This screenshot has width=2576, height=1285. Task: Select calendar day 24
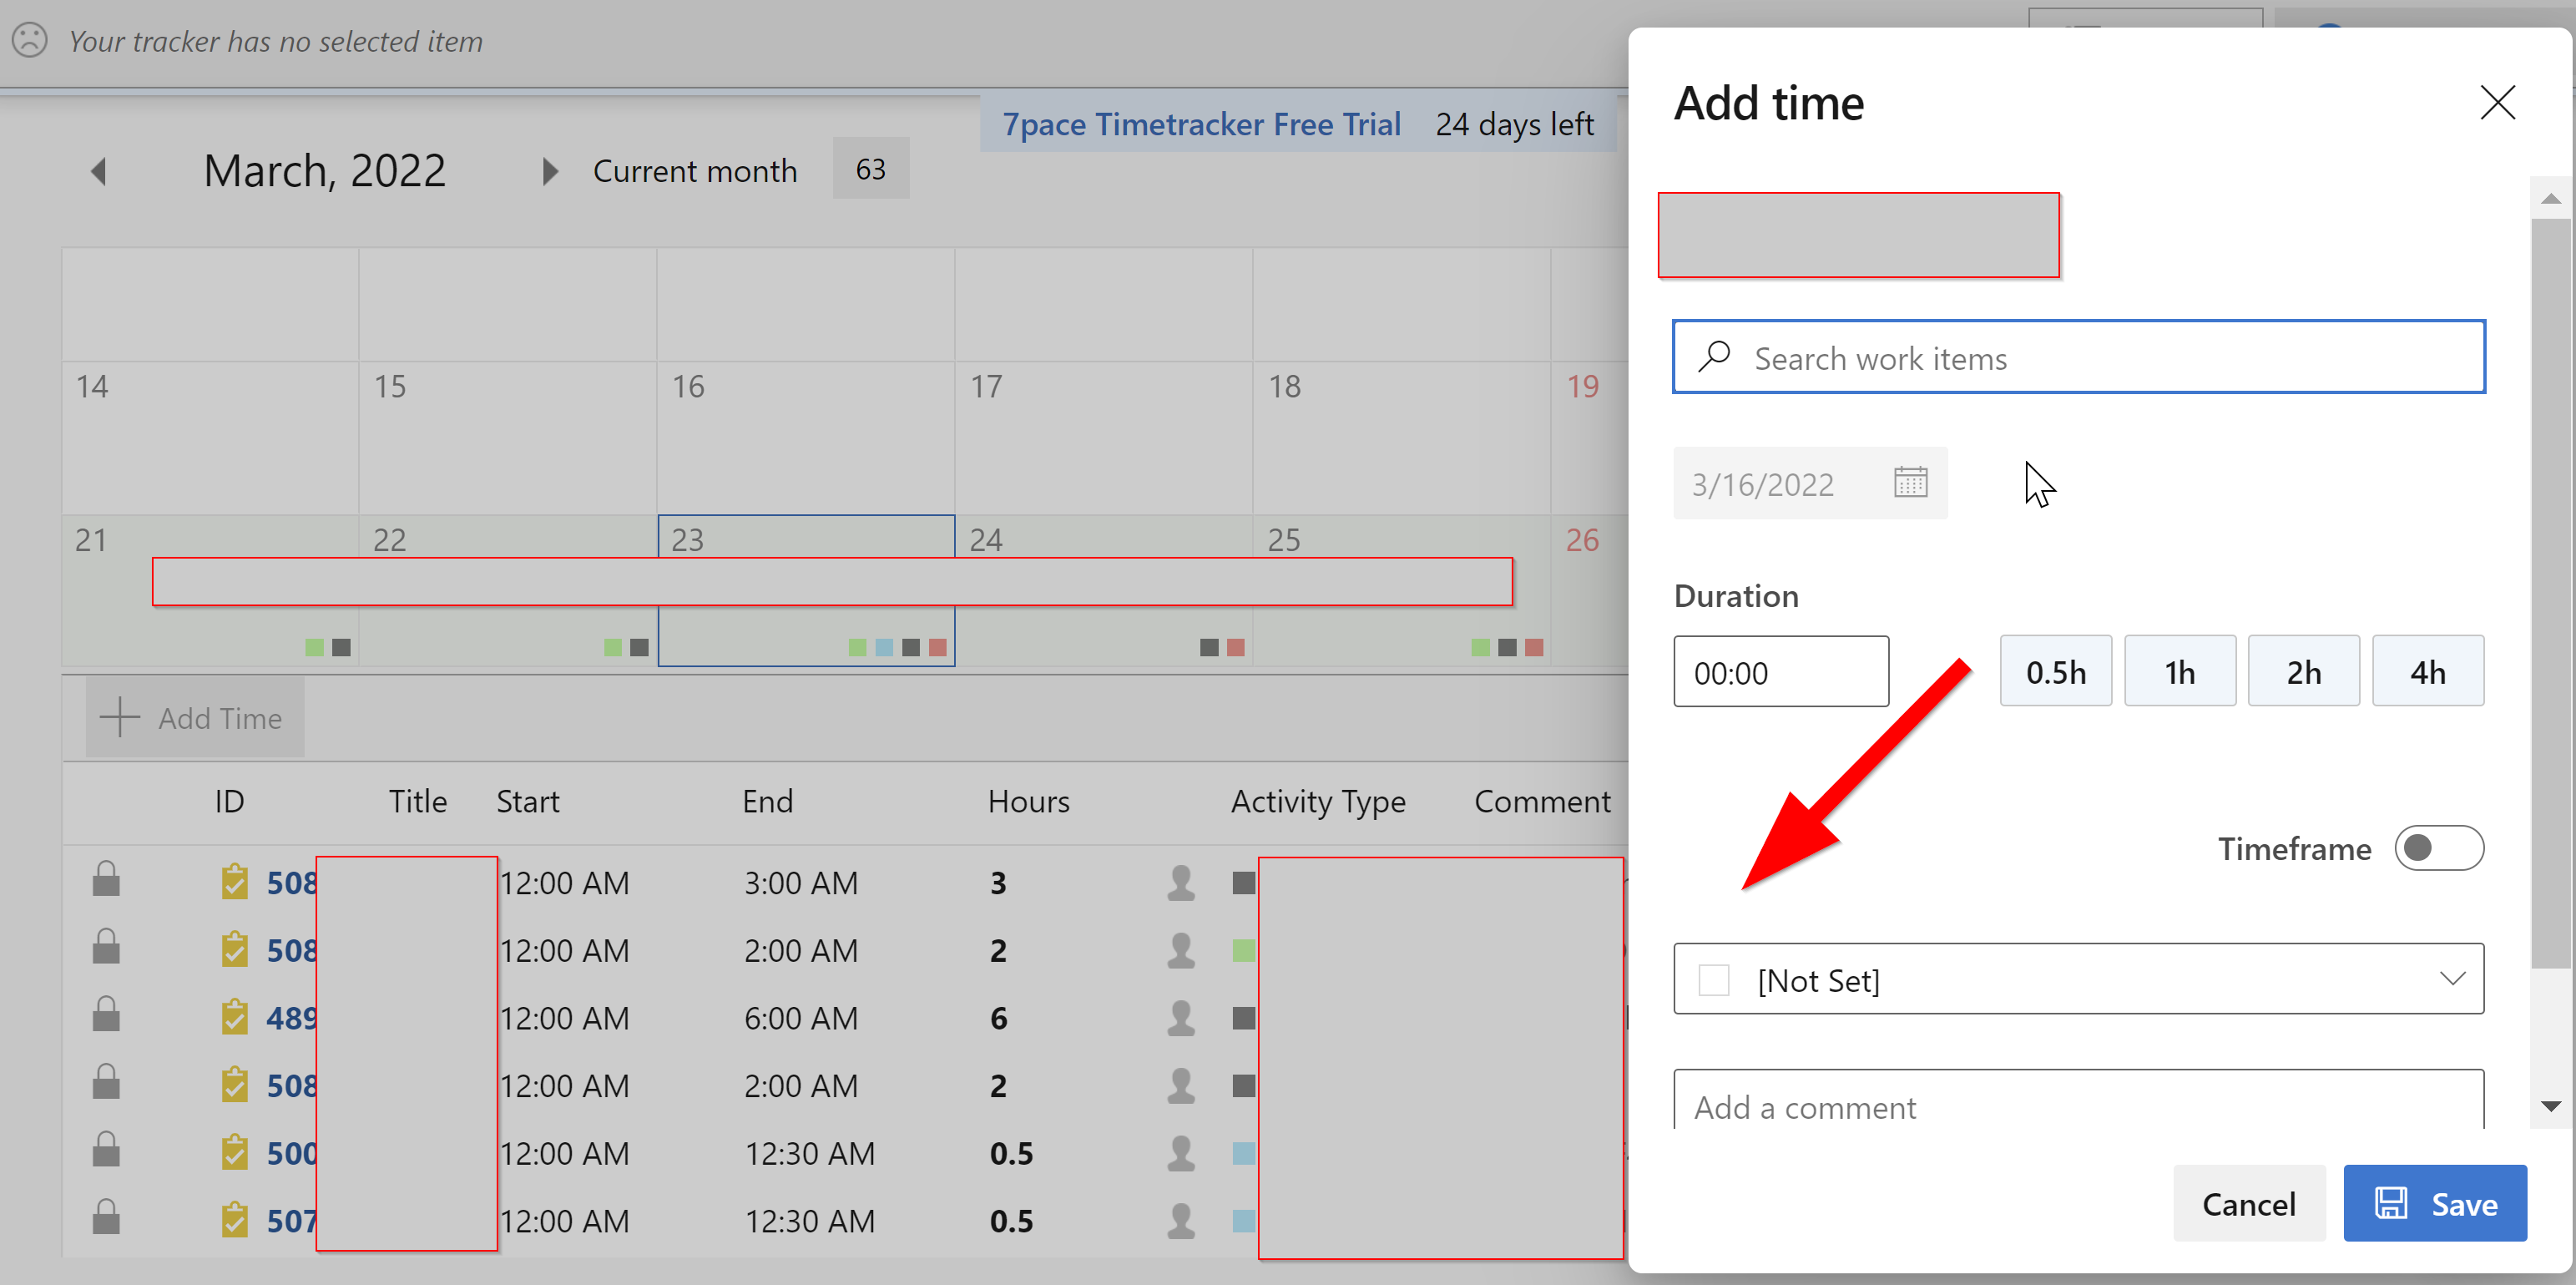point(1103,590)
